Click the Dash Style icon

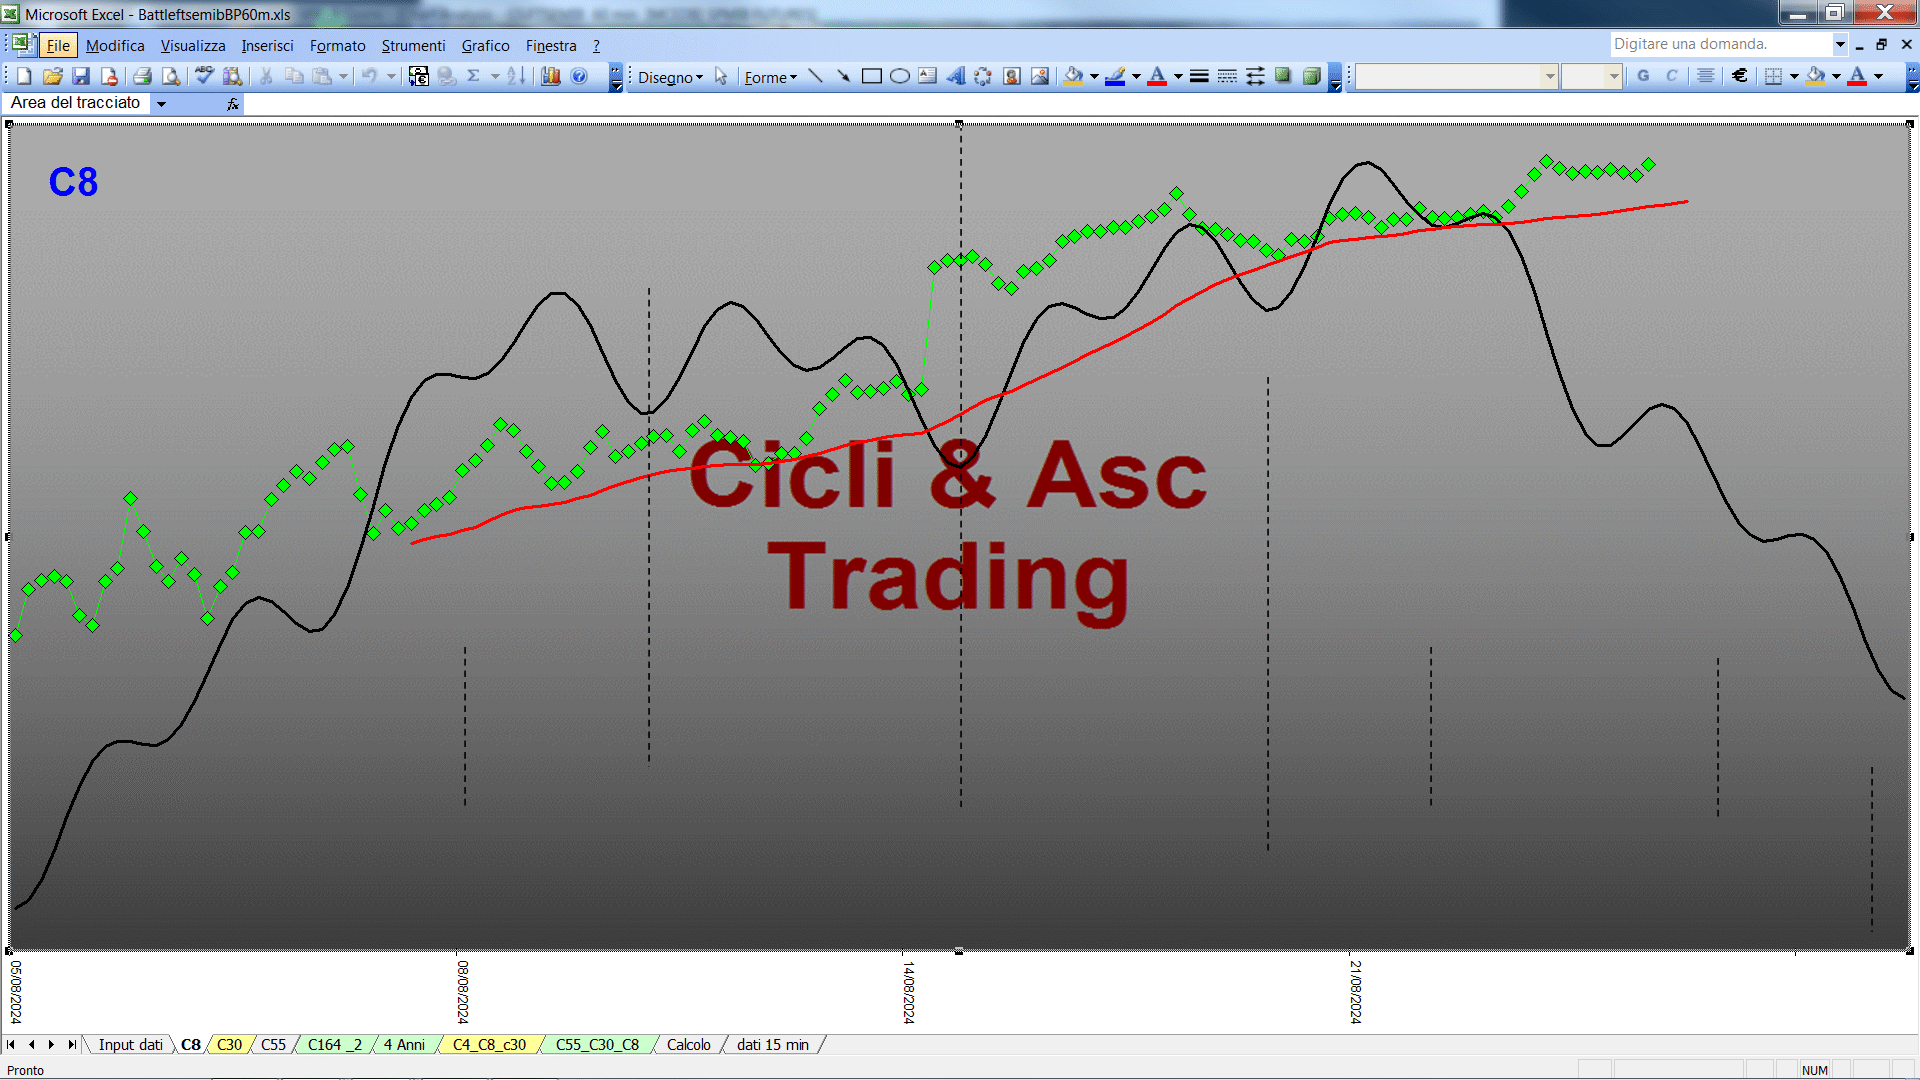pos(1227,77)
